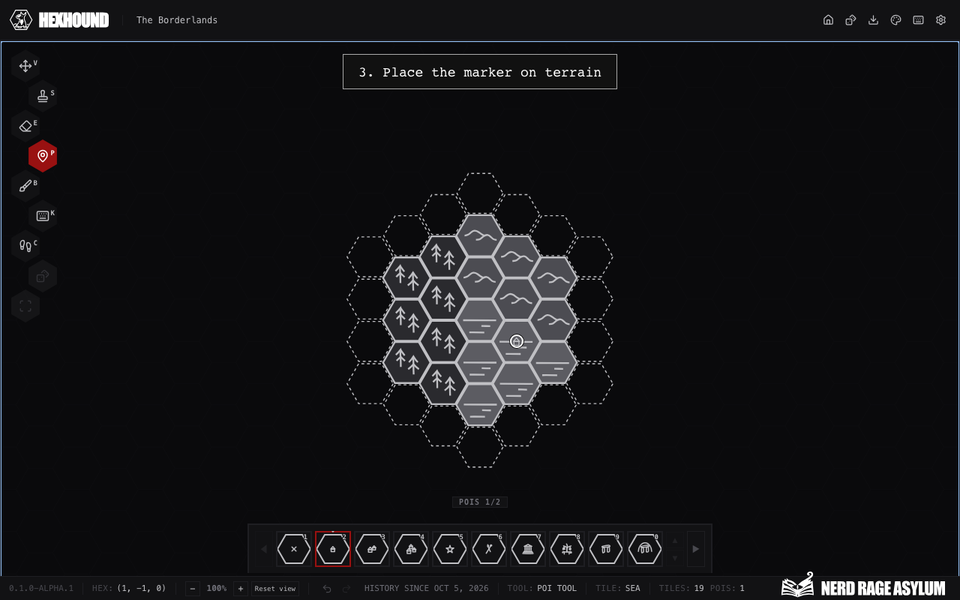Zoom out with the minus button
This screenshot has width=960, height=600.
pos(193,588)
